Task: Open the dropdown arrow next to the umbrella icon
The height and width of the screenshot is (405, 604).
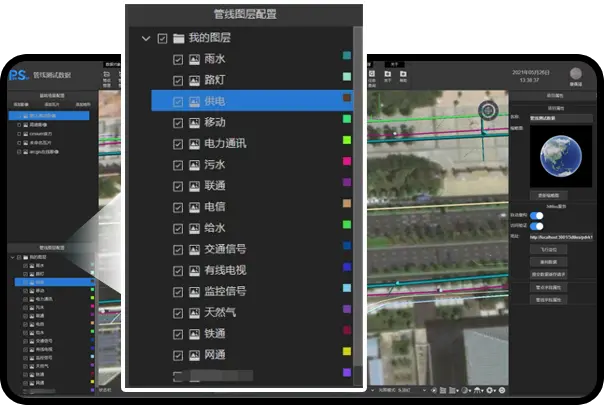Action: coord(482,391)
